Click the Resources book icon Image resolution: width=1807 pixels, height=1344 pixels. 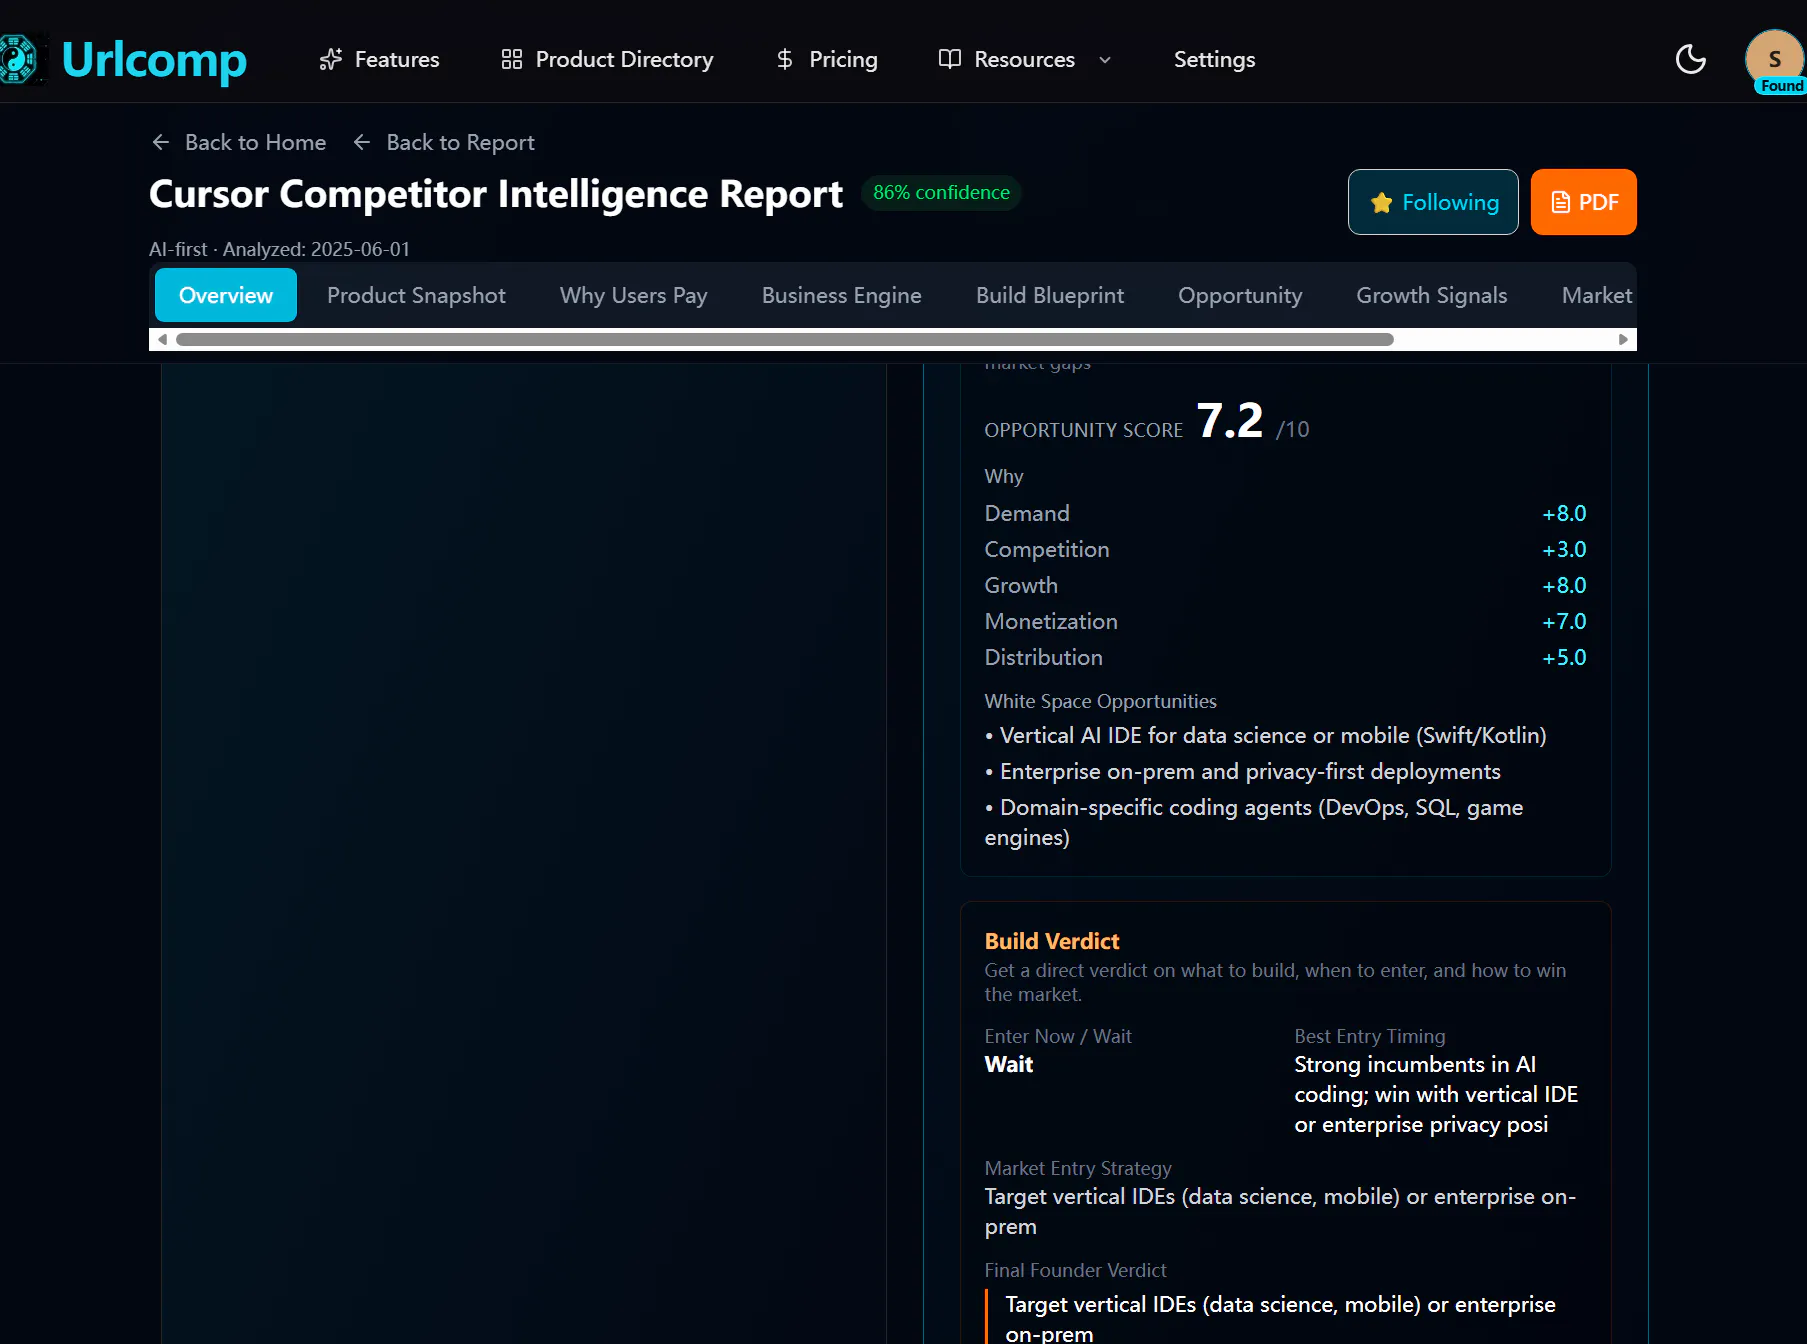tap(950, 59)
